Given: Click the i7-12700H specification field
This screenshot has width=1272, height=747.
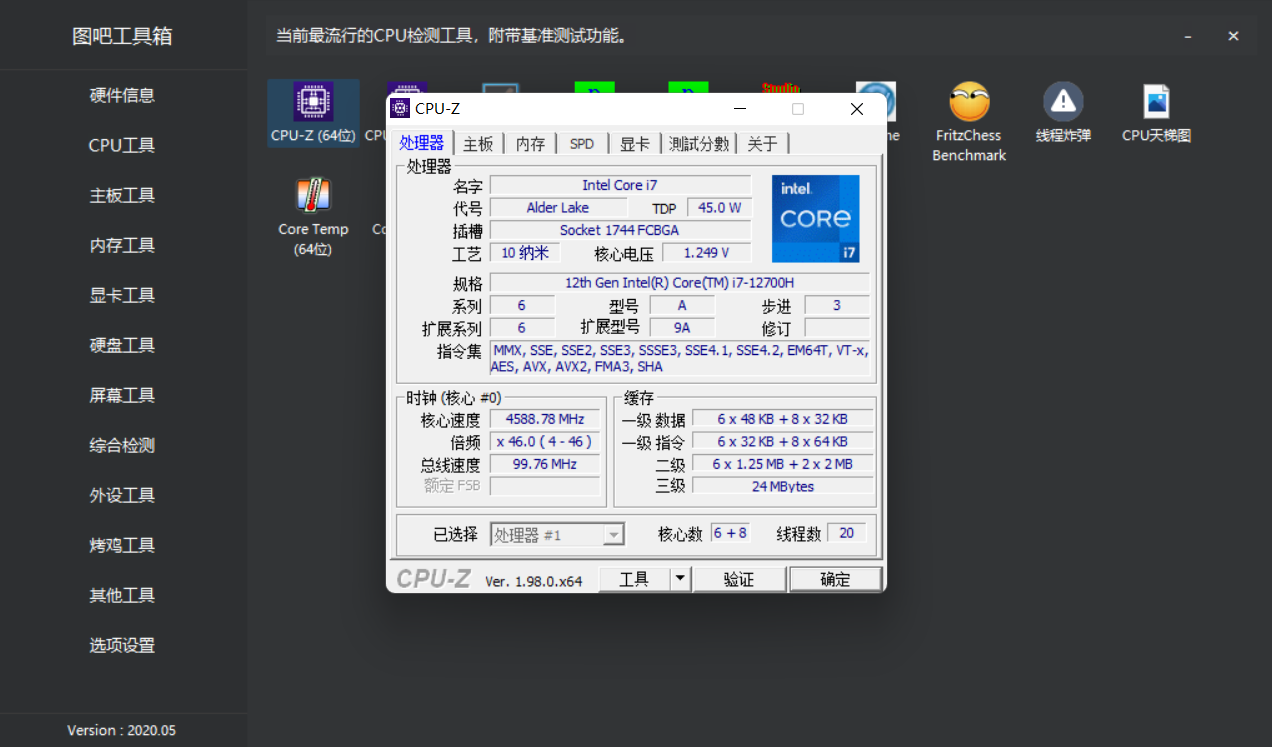Looking at the screenshot, I should click(x=680, y=283).
